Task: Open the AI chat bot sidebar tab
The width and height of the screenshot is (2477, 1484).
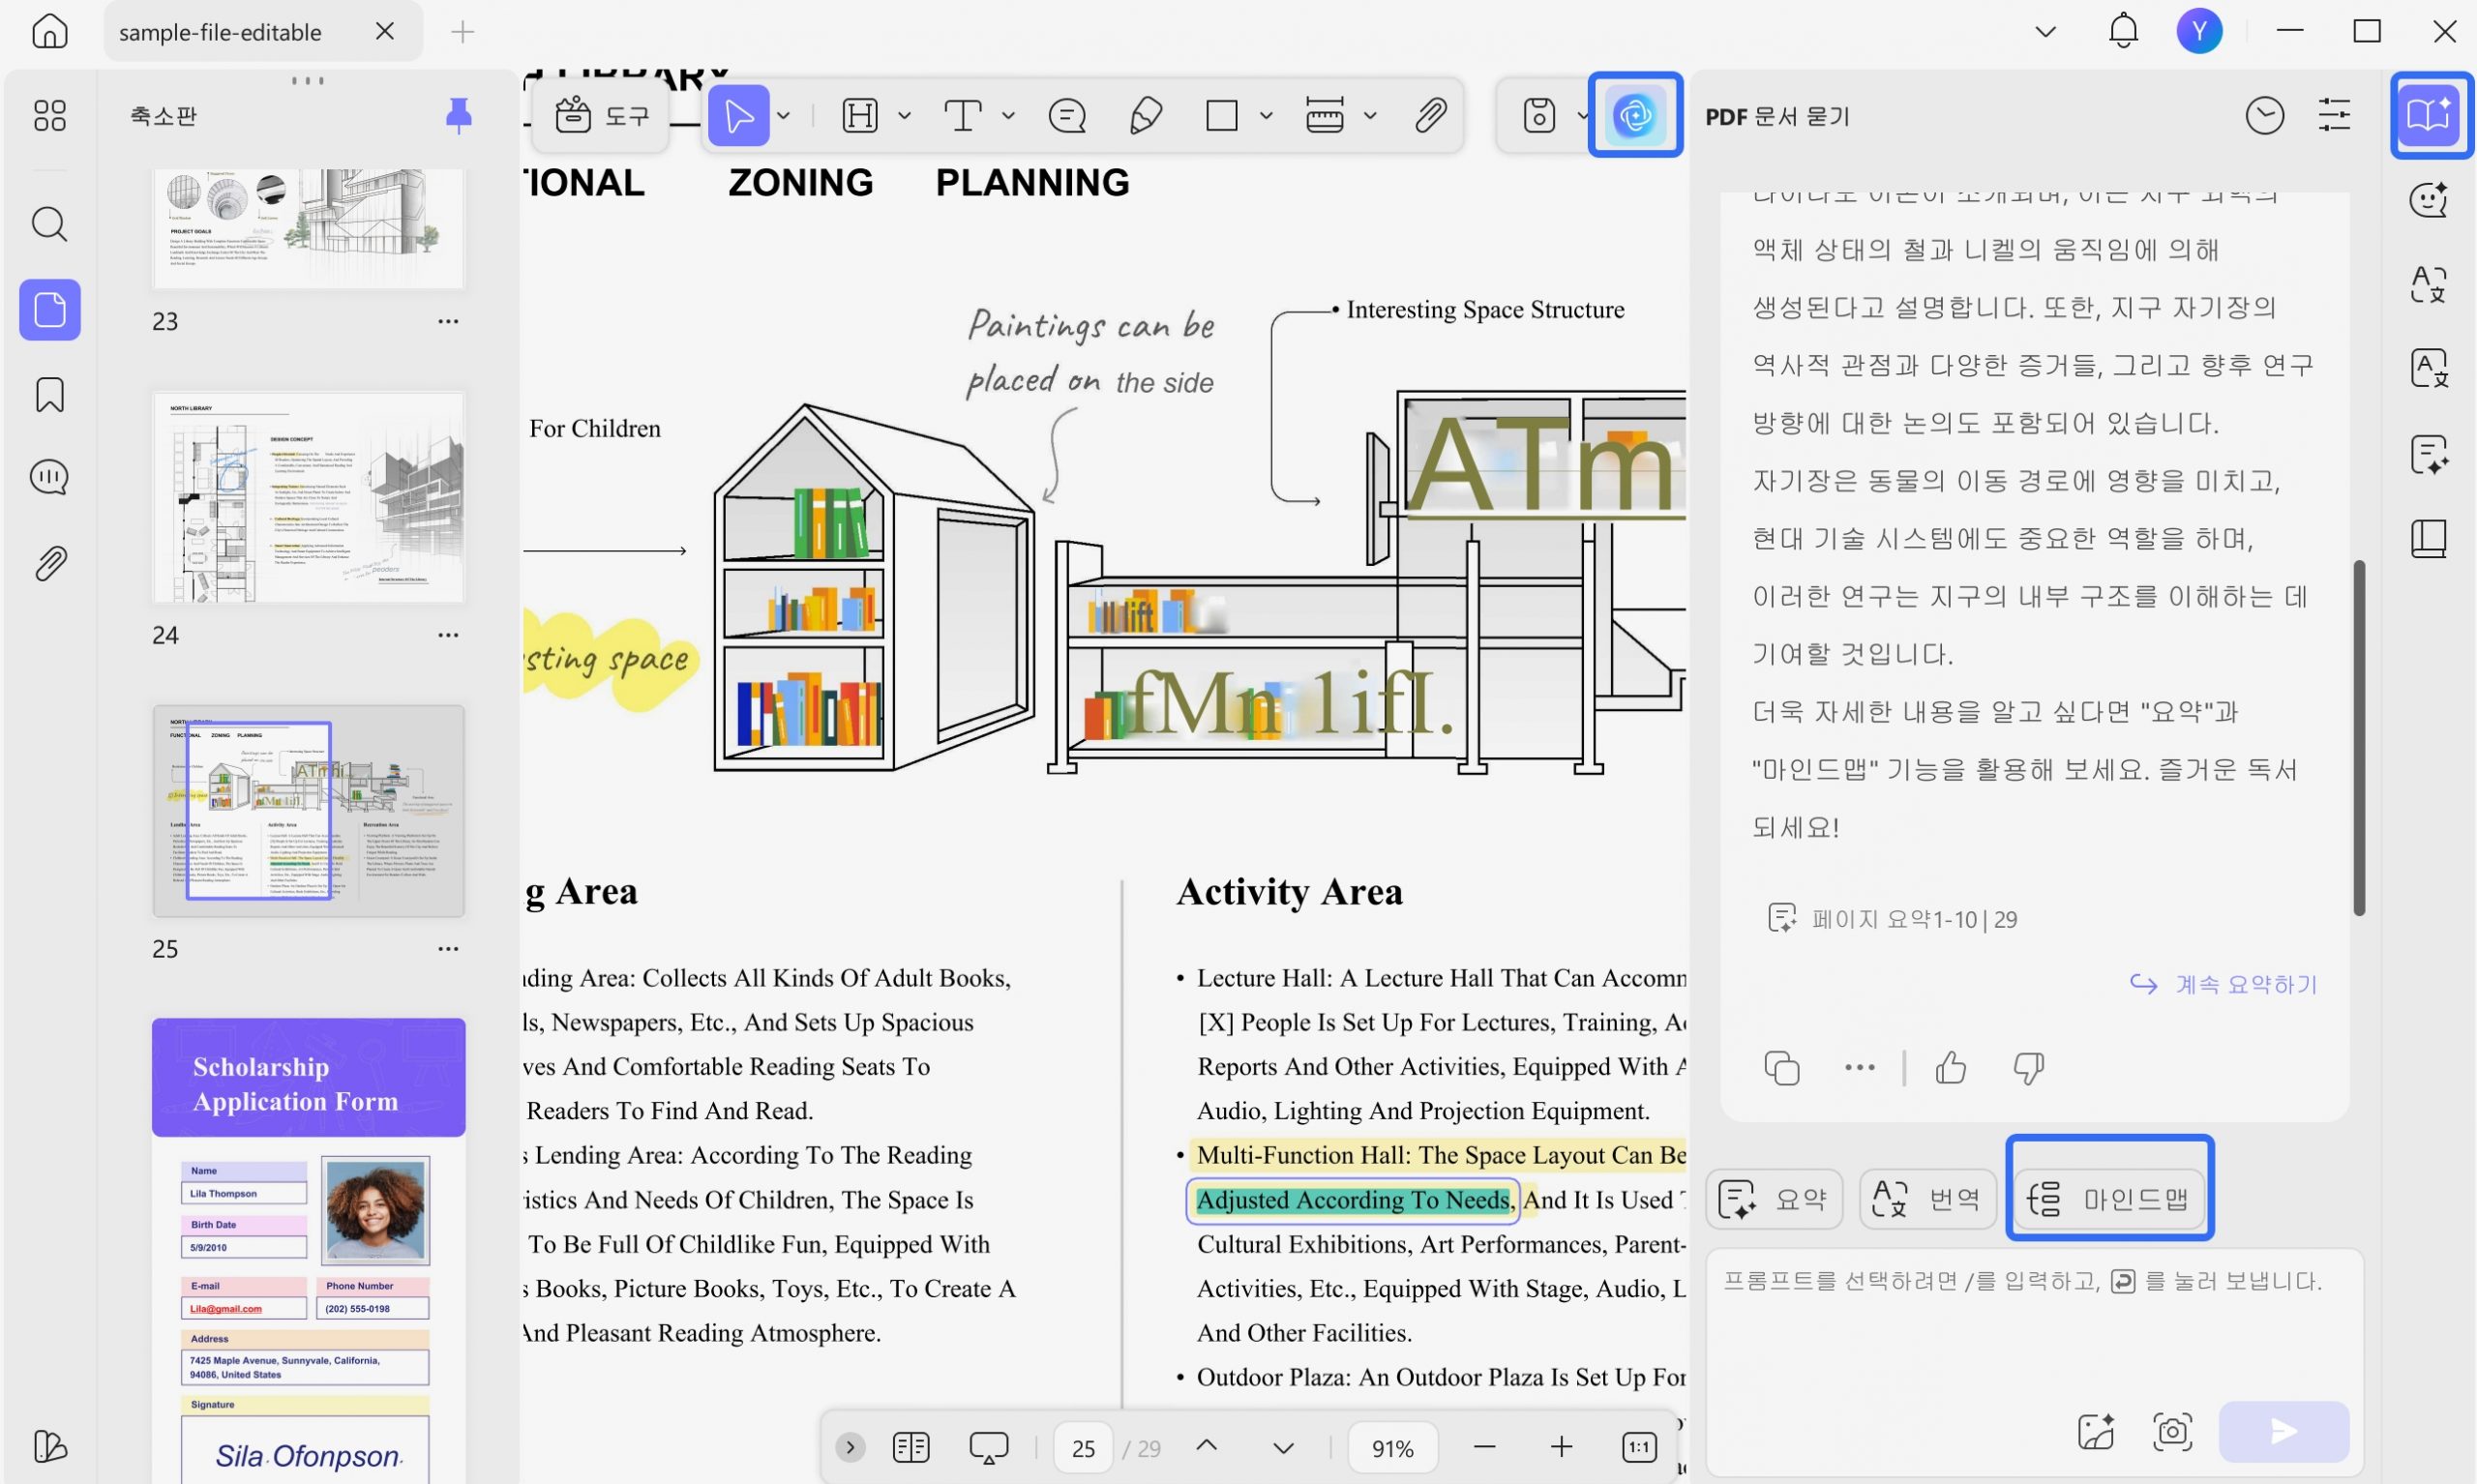Action: 2429,200
